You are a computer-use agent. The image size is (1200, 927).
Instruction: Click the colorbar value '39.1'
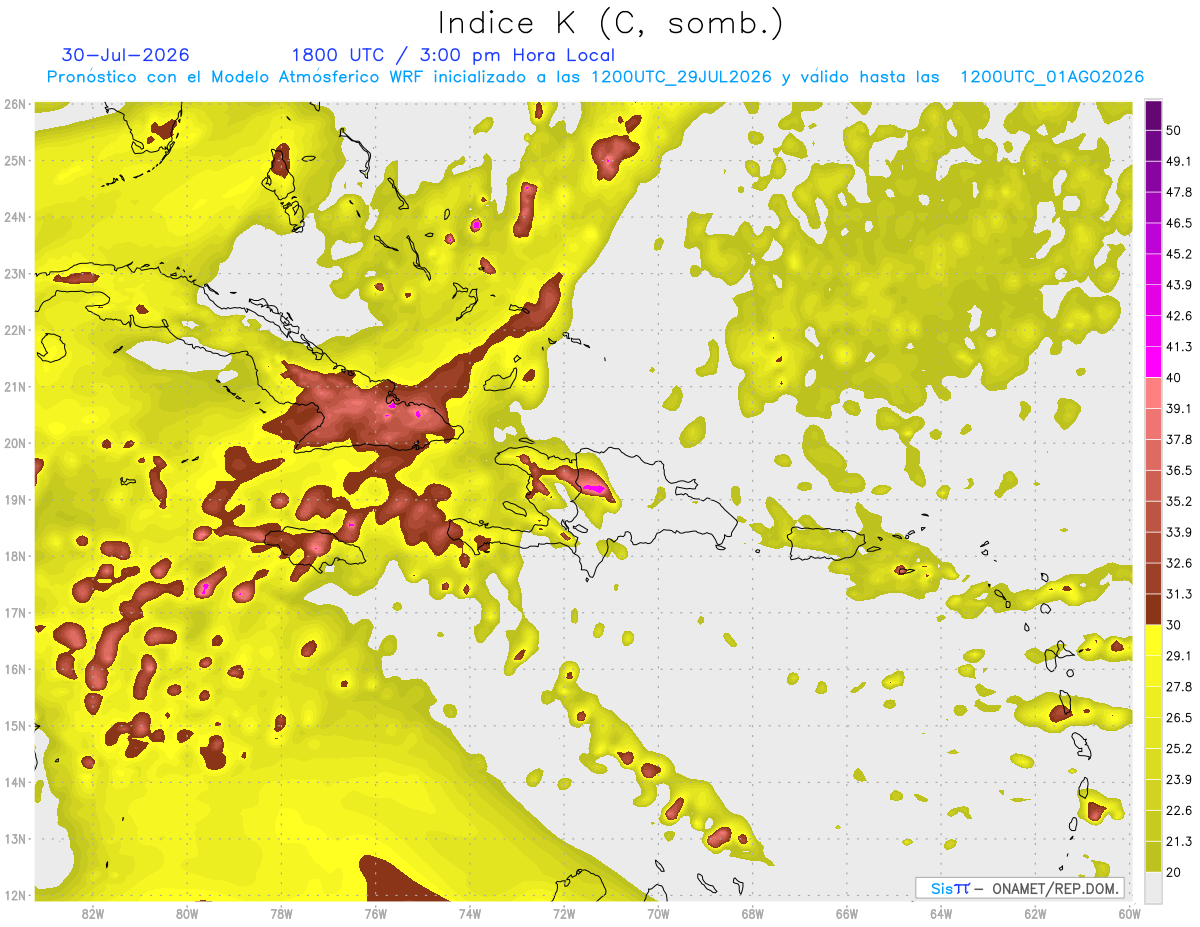tap(1178, 408)
